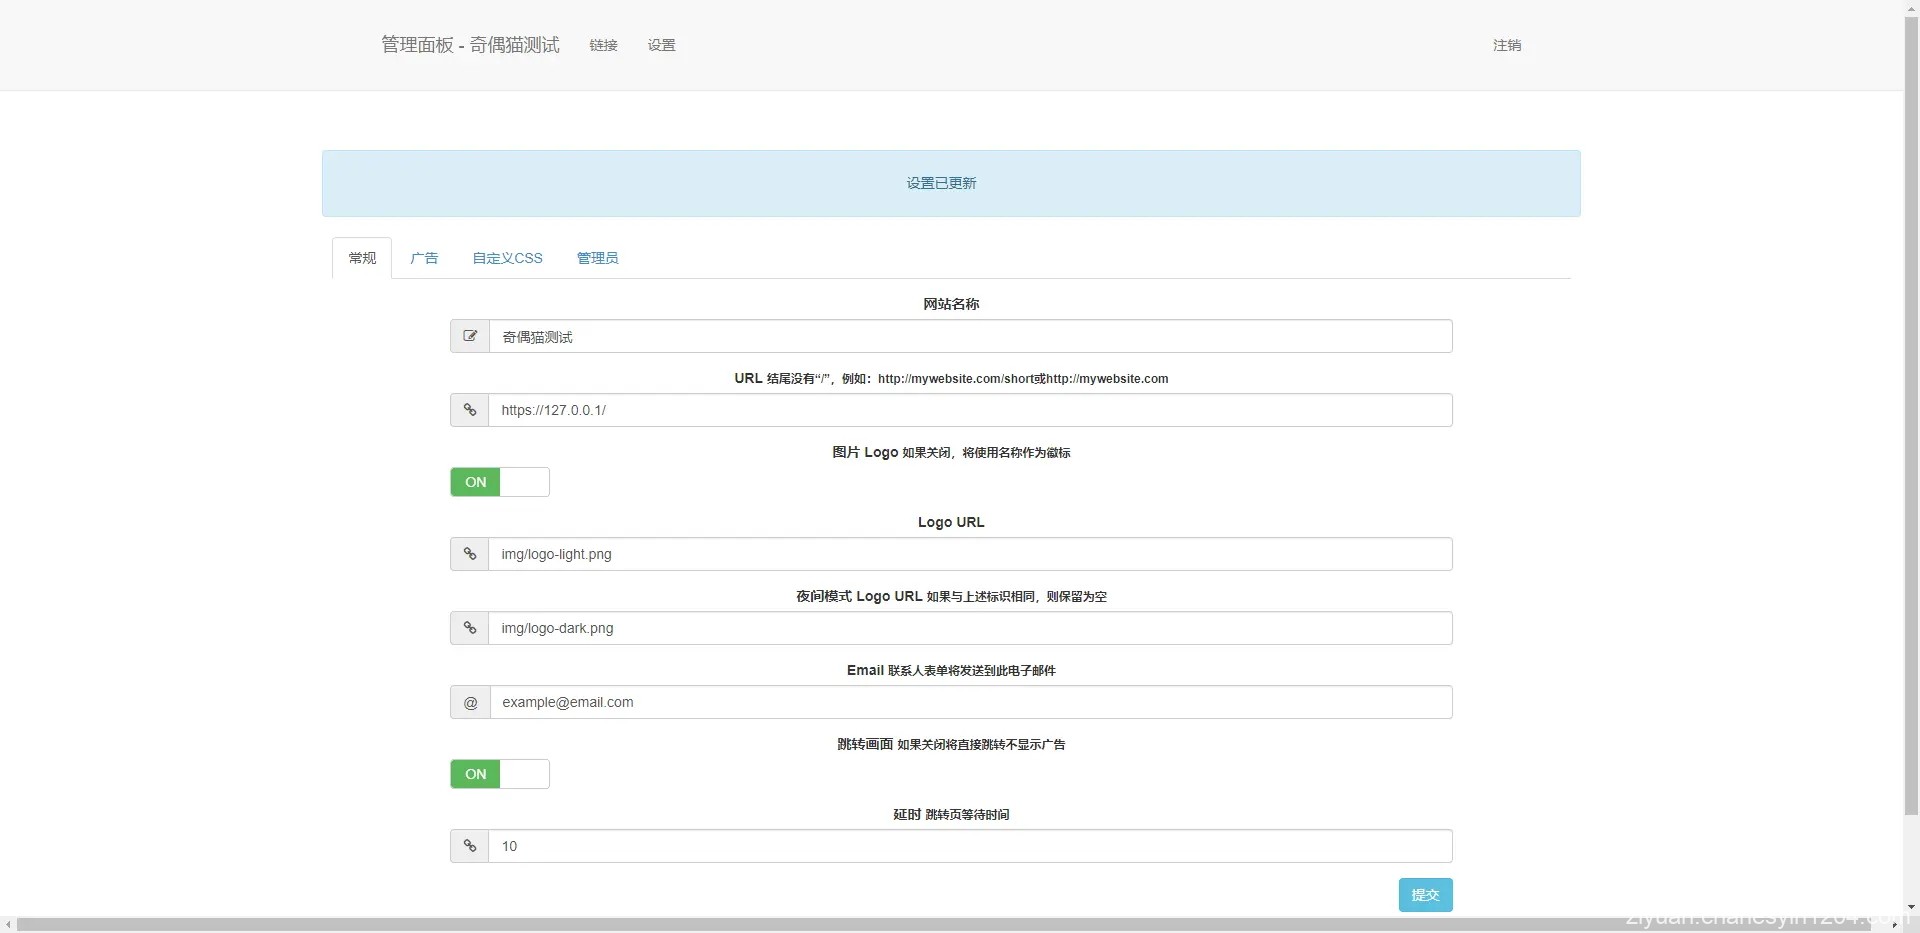Screen dimensions: 1920x933
Task: Switch to the 广告 tab
Action: click(x=424, y=257)
